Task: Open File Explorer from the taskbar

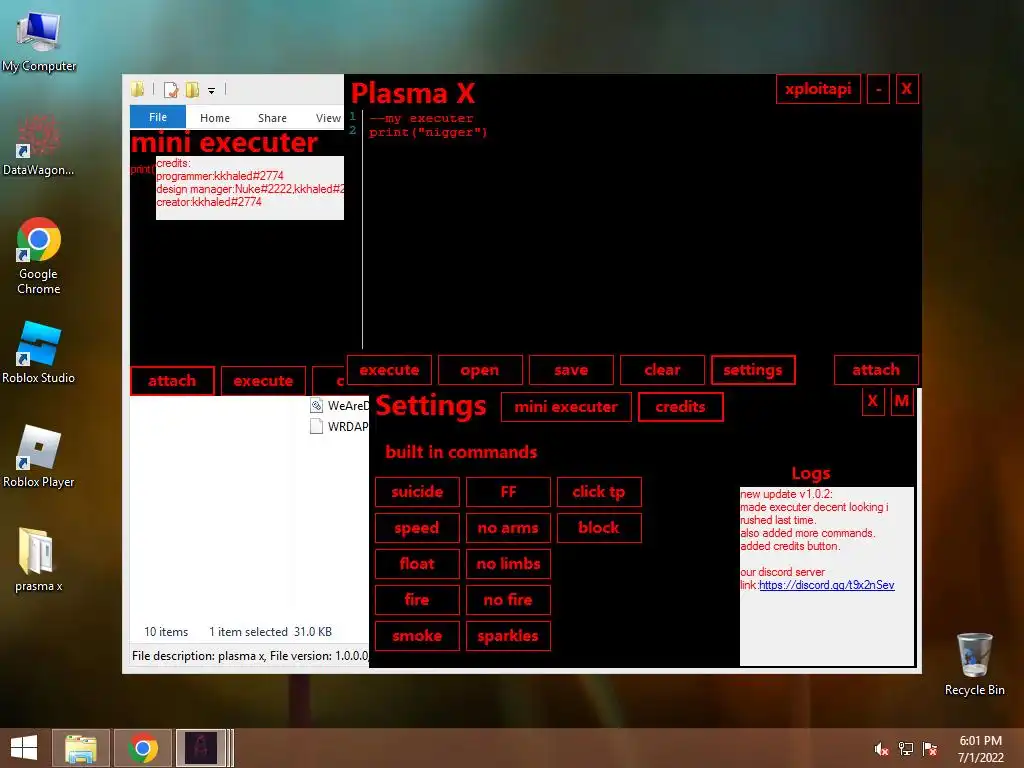Action: click(x=81, y=748)
